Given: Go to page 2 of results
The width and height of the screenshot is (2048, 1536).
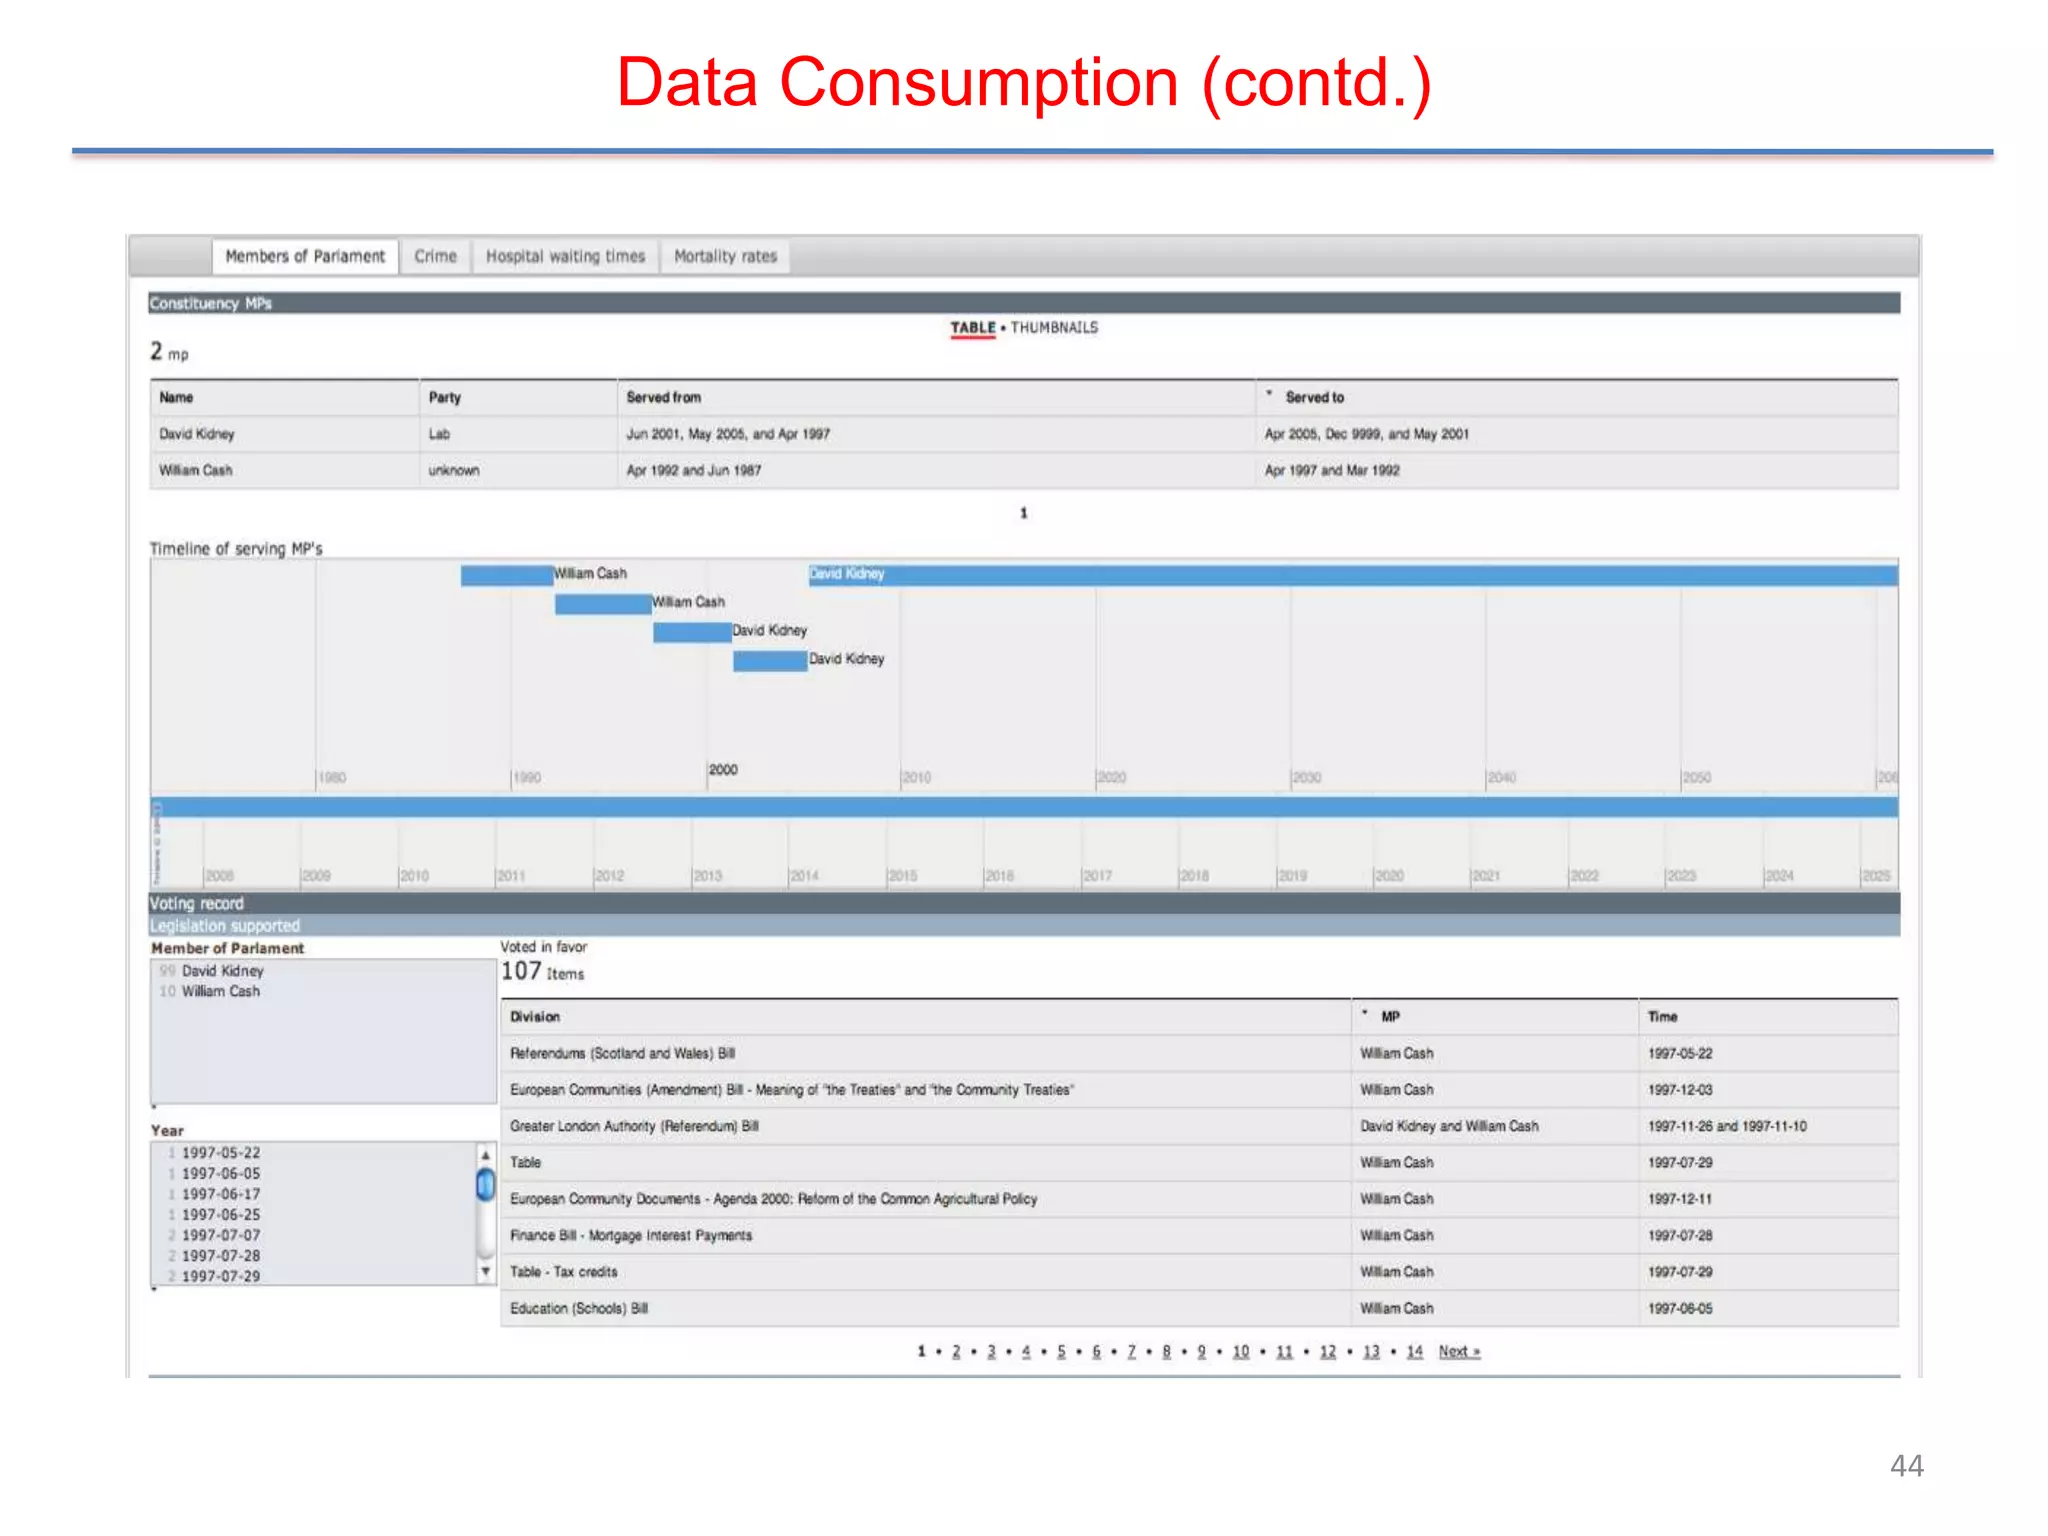Looking at the screenshot, I should [956, 1352].
